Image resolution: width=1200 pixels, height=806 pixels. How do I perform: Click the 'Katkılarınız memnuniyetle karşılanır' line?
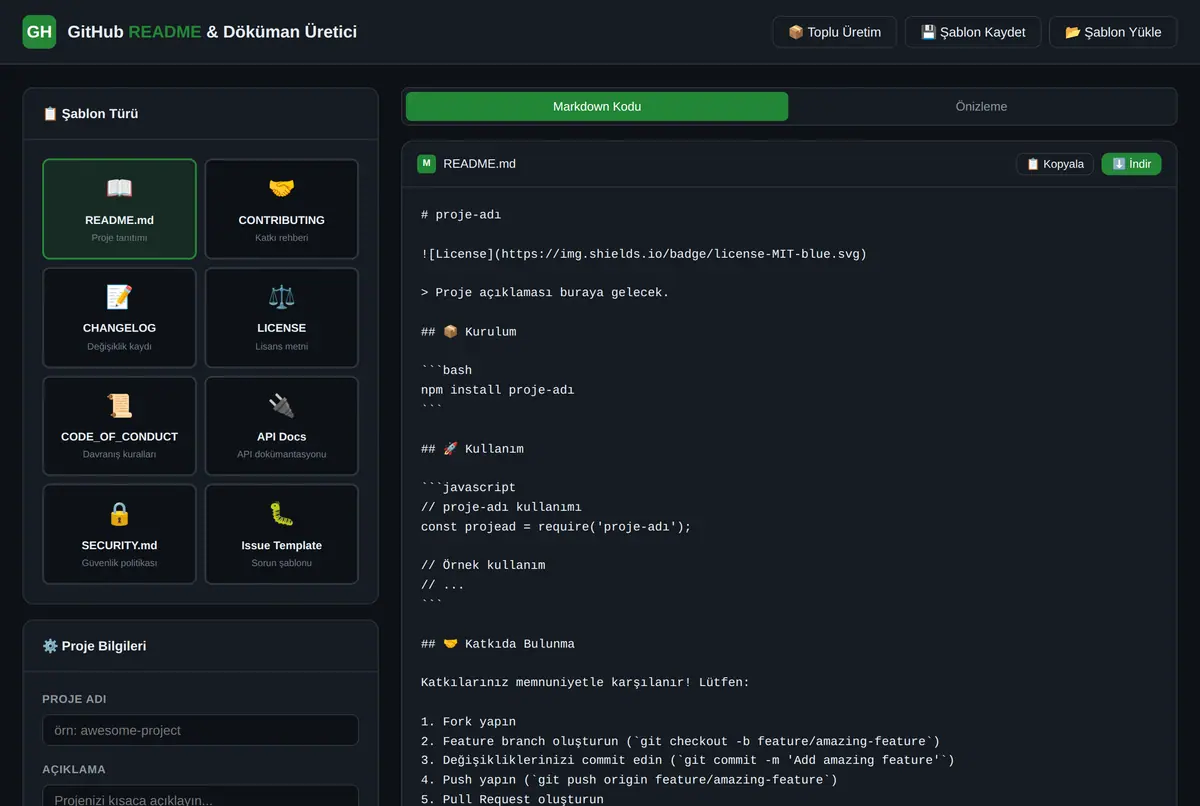585,683
